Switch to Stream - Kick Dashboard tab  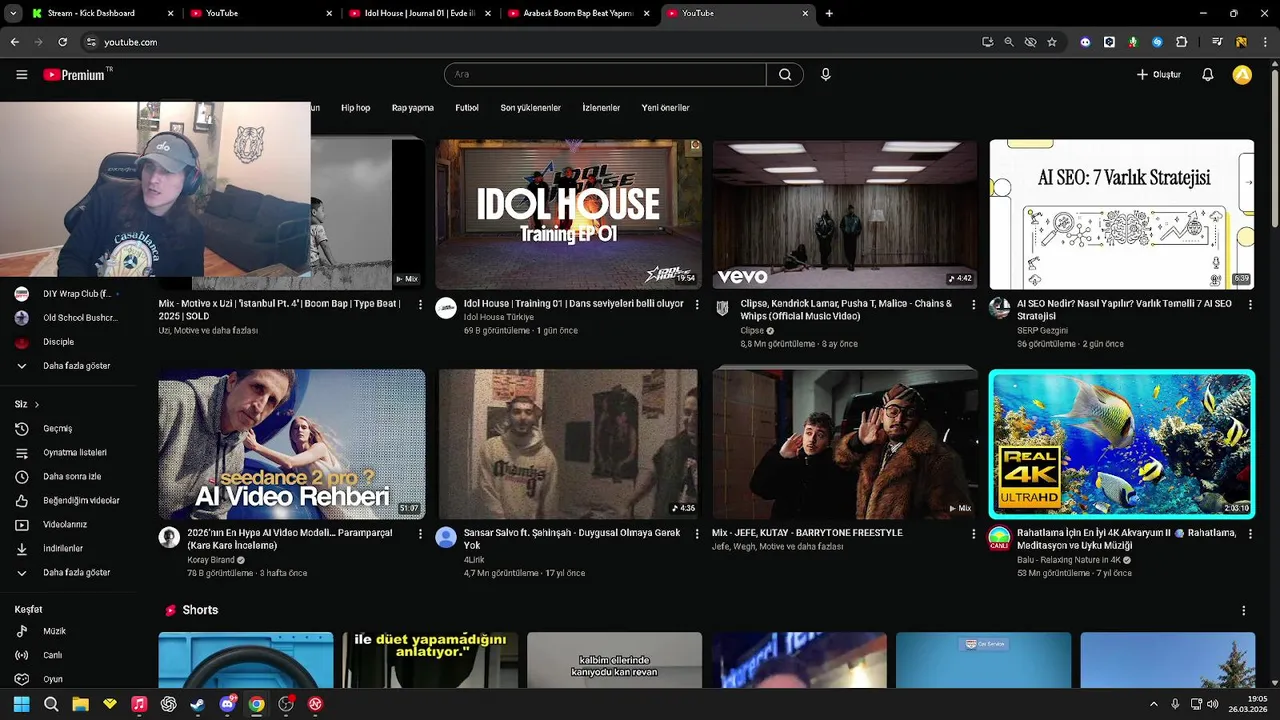100,13
